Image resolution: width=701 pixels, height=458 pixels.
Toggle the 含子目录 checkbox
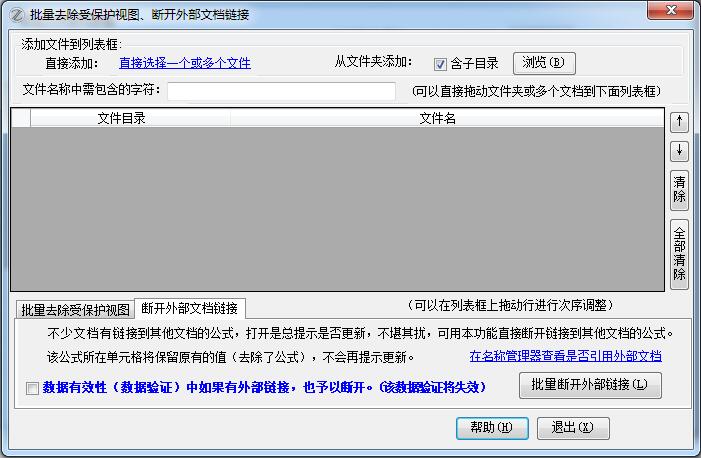click(x=440, y=64)
